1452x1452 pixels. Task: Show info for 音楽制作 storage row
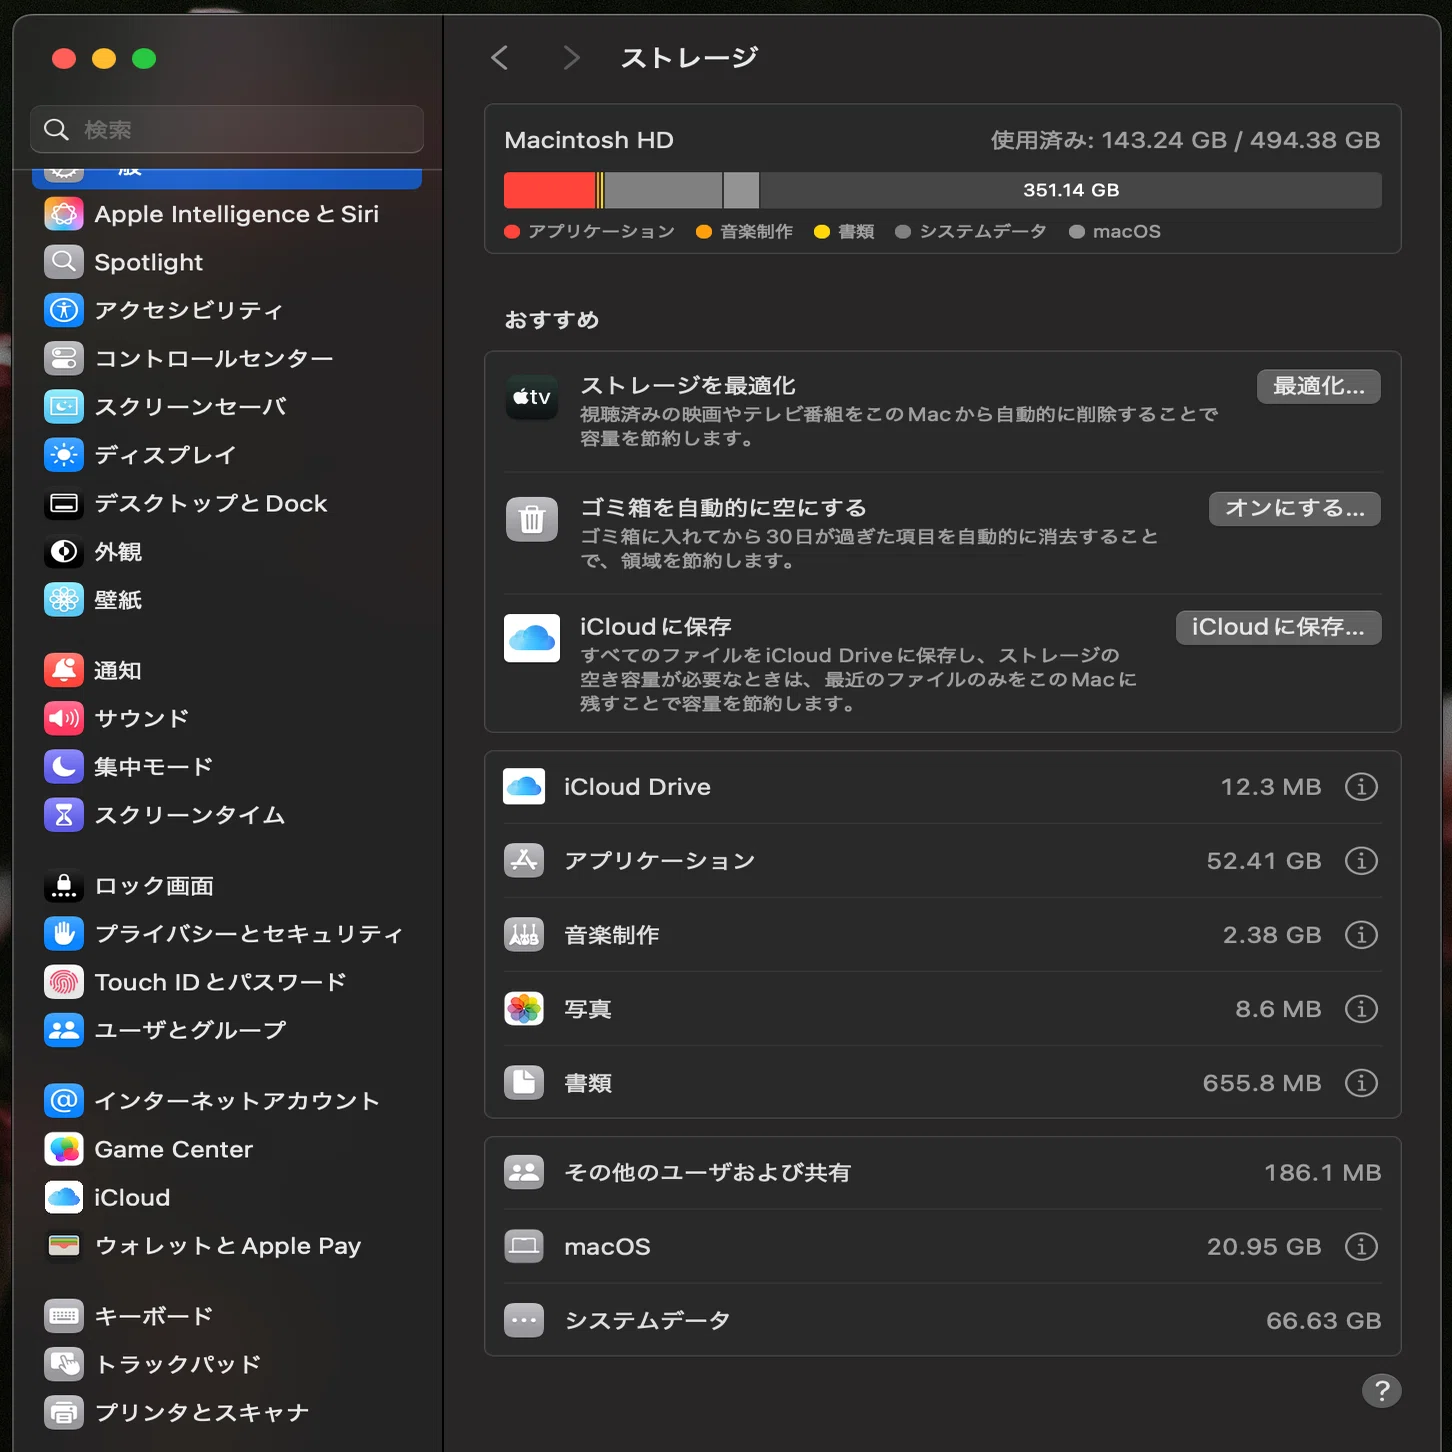1361,935
